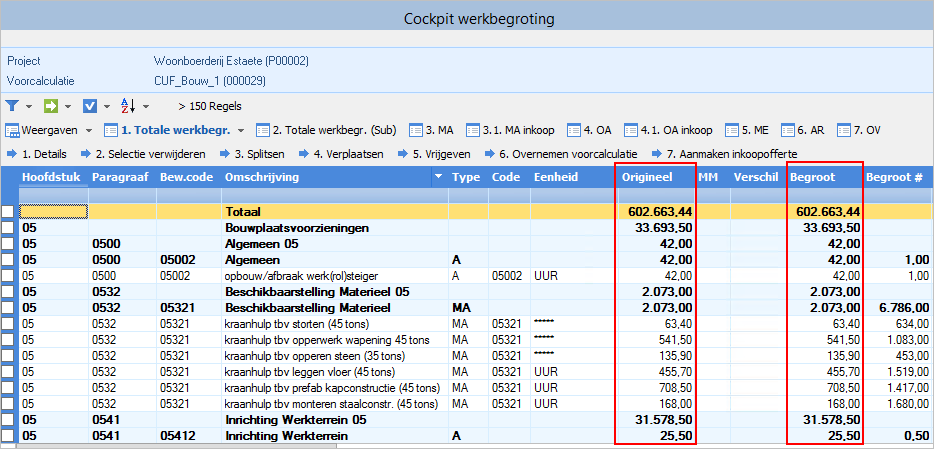Click action 6. Overnemen voorcalculatie
934x449 pixels.
(561, 154)
